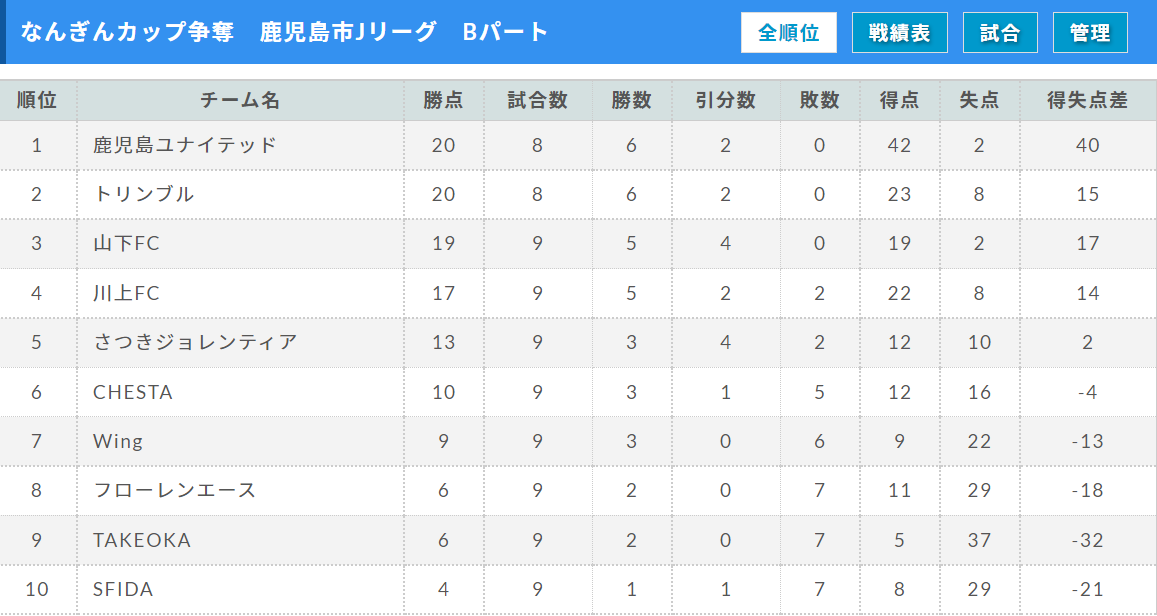
Task: Click team name 川上FC
Action: tap(126, 293)
